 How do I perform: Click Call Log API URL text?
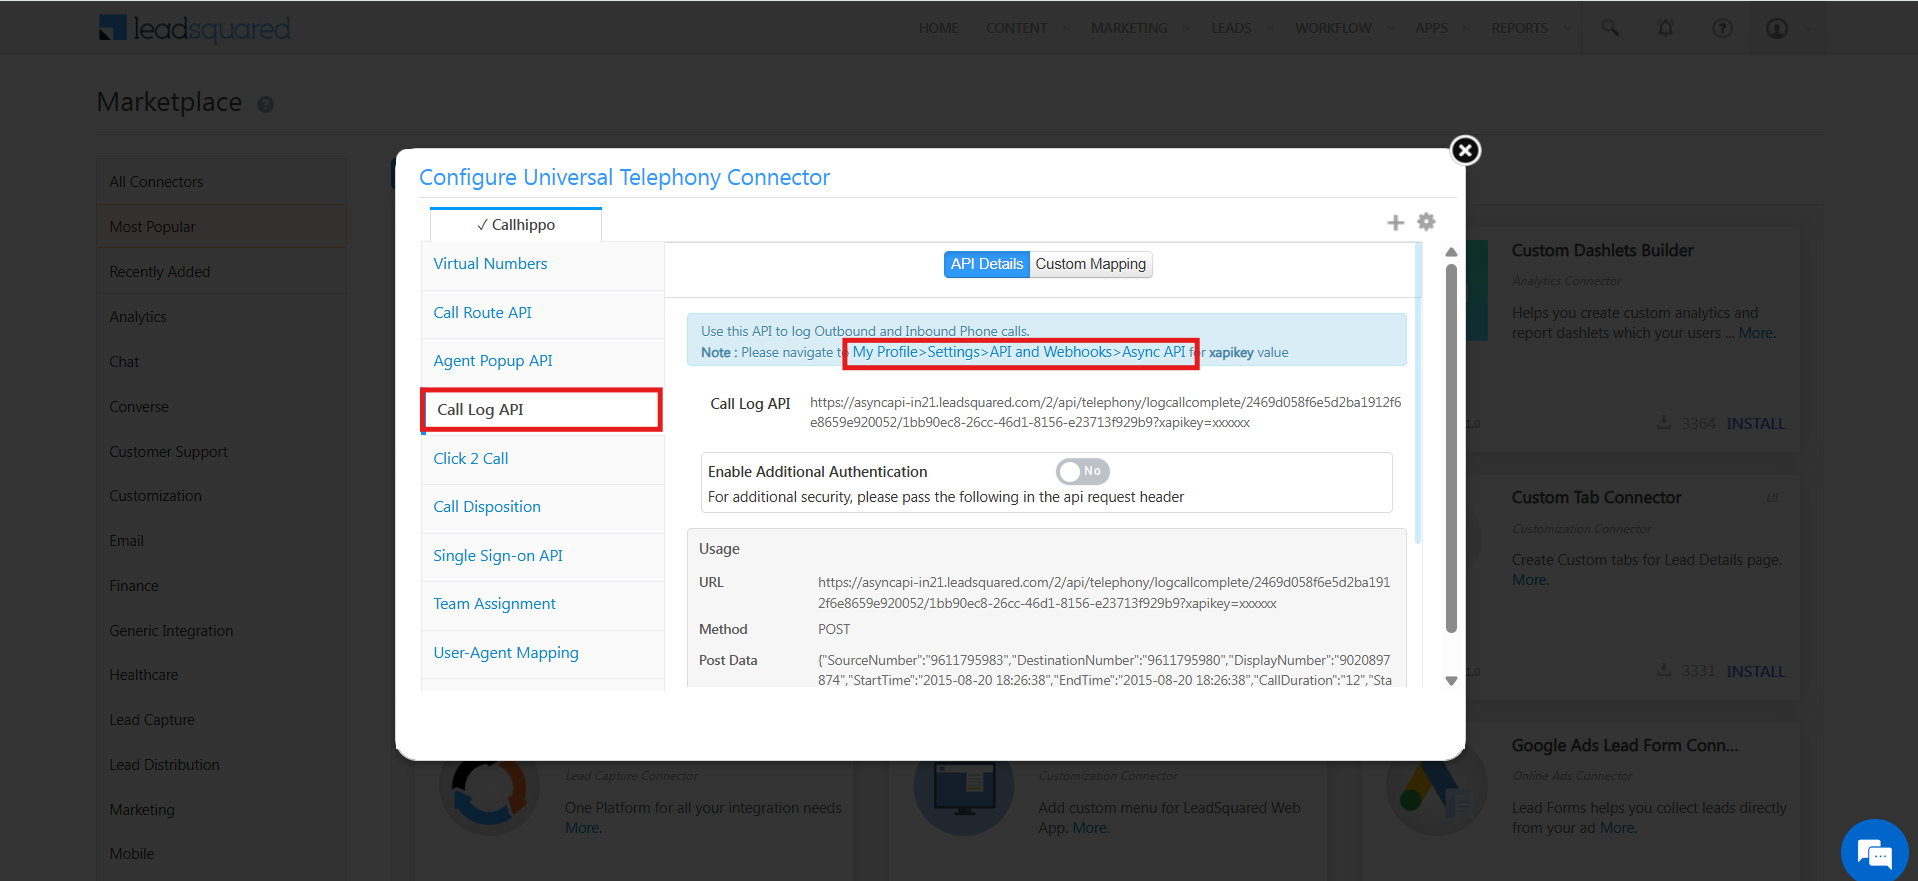tap(1105, 412)
